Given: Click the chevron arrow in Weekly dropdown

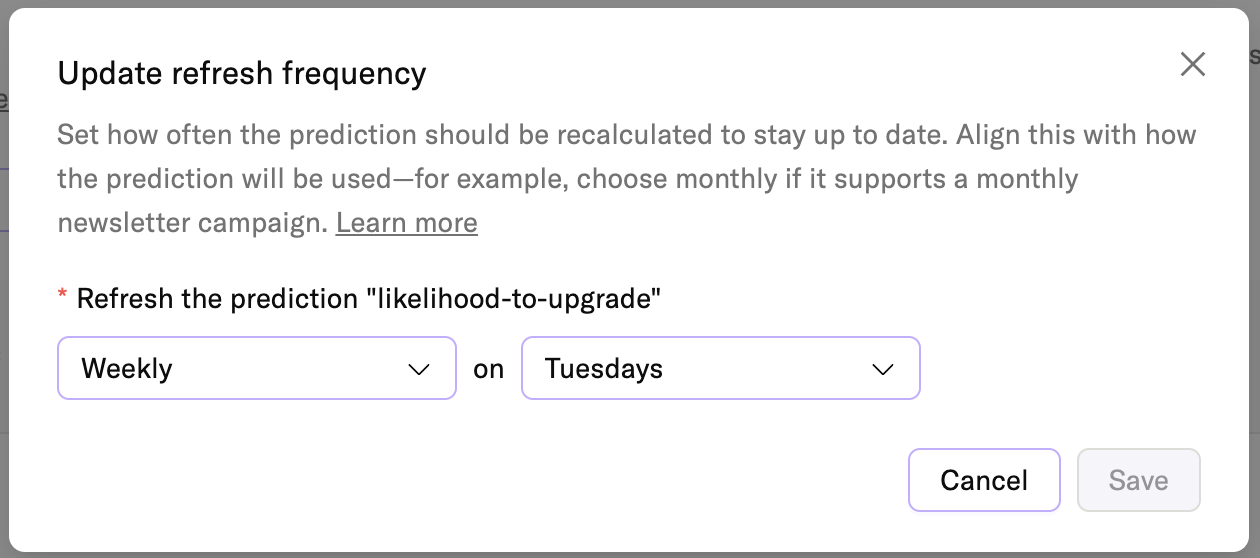Looking at the screenshot, I should point(419,370).
